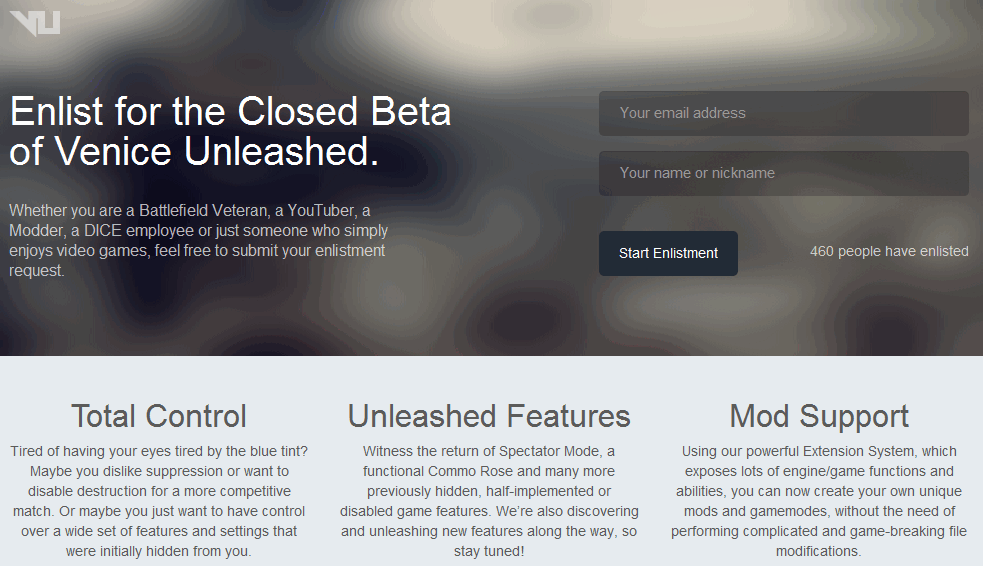The image size is (983, 566).
Task: Click 'functional Commo Rose' text line
Action: [489, 471]
